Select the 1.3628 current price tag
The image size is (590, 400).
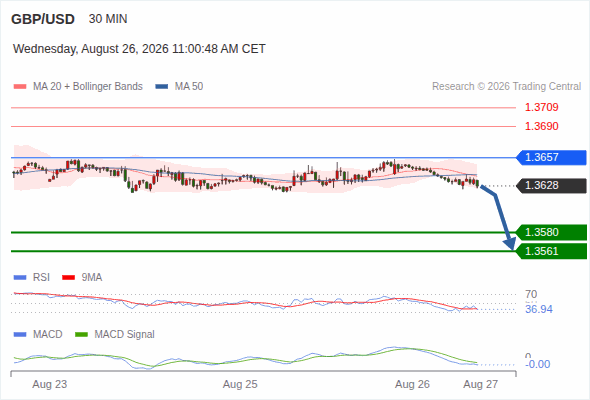coord(551,186)
